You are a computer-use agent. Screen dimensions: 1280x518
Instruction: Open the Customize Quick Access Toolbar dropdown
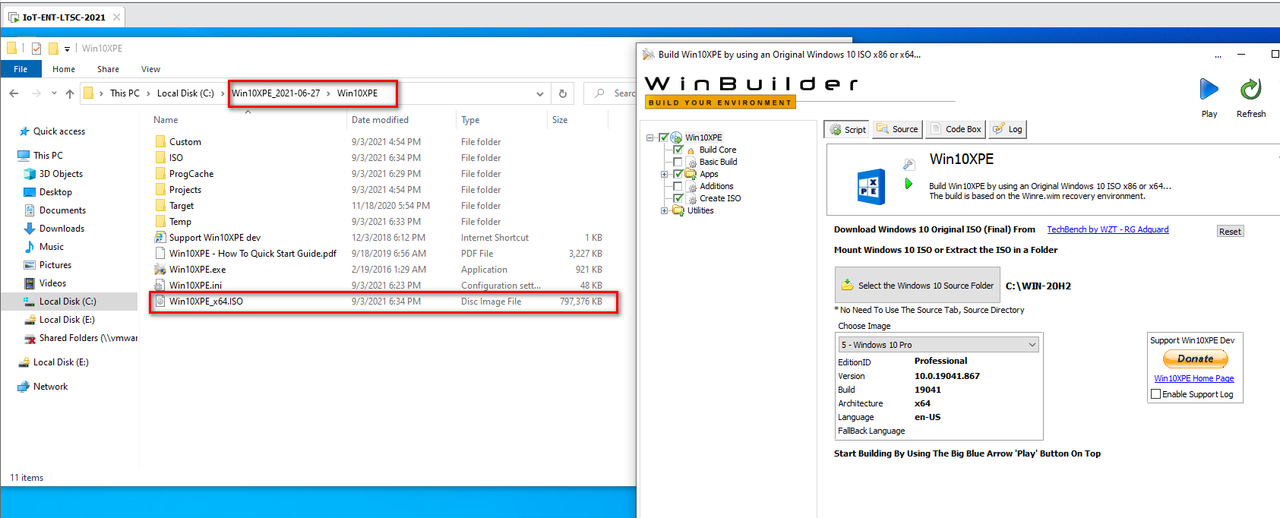(x=67, y=48)
